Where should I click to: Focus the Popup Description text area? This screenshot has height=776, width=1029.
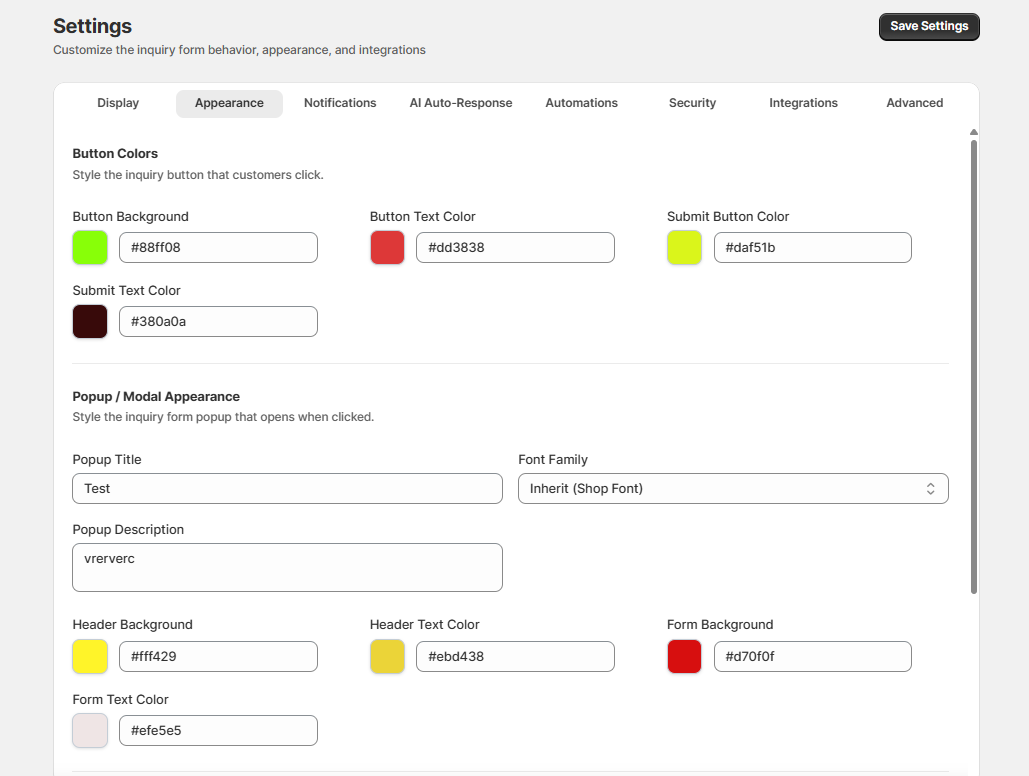point(287,567)
